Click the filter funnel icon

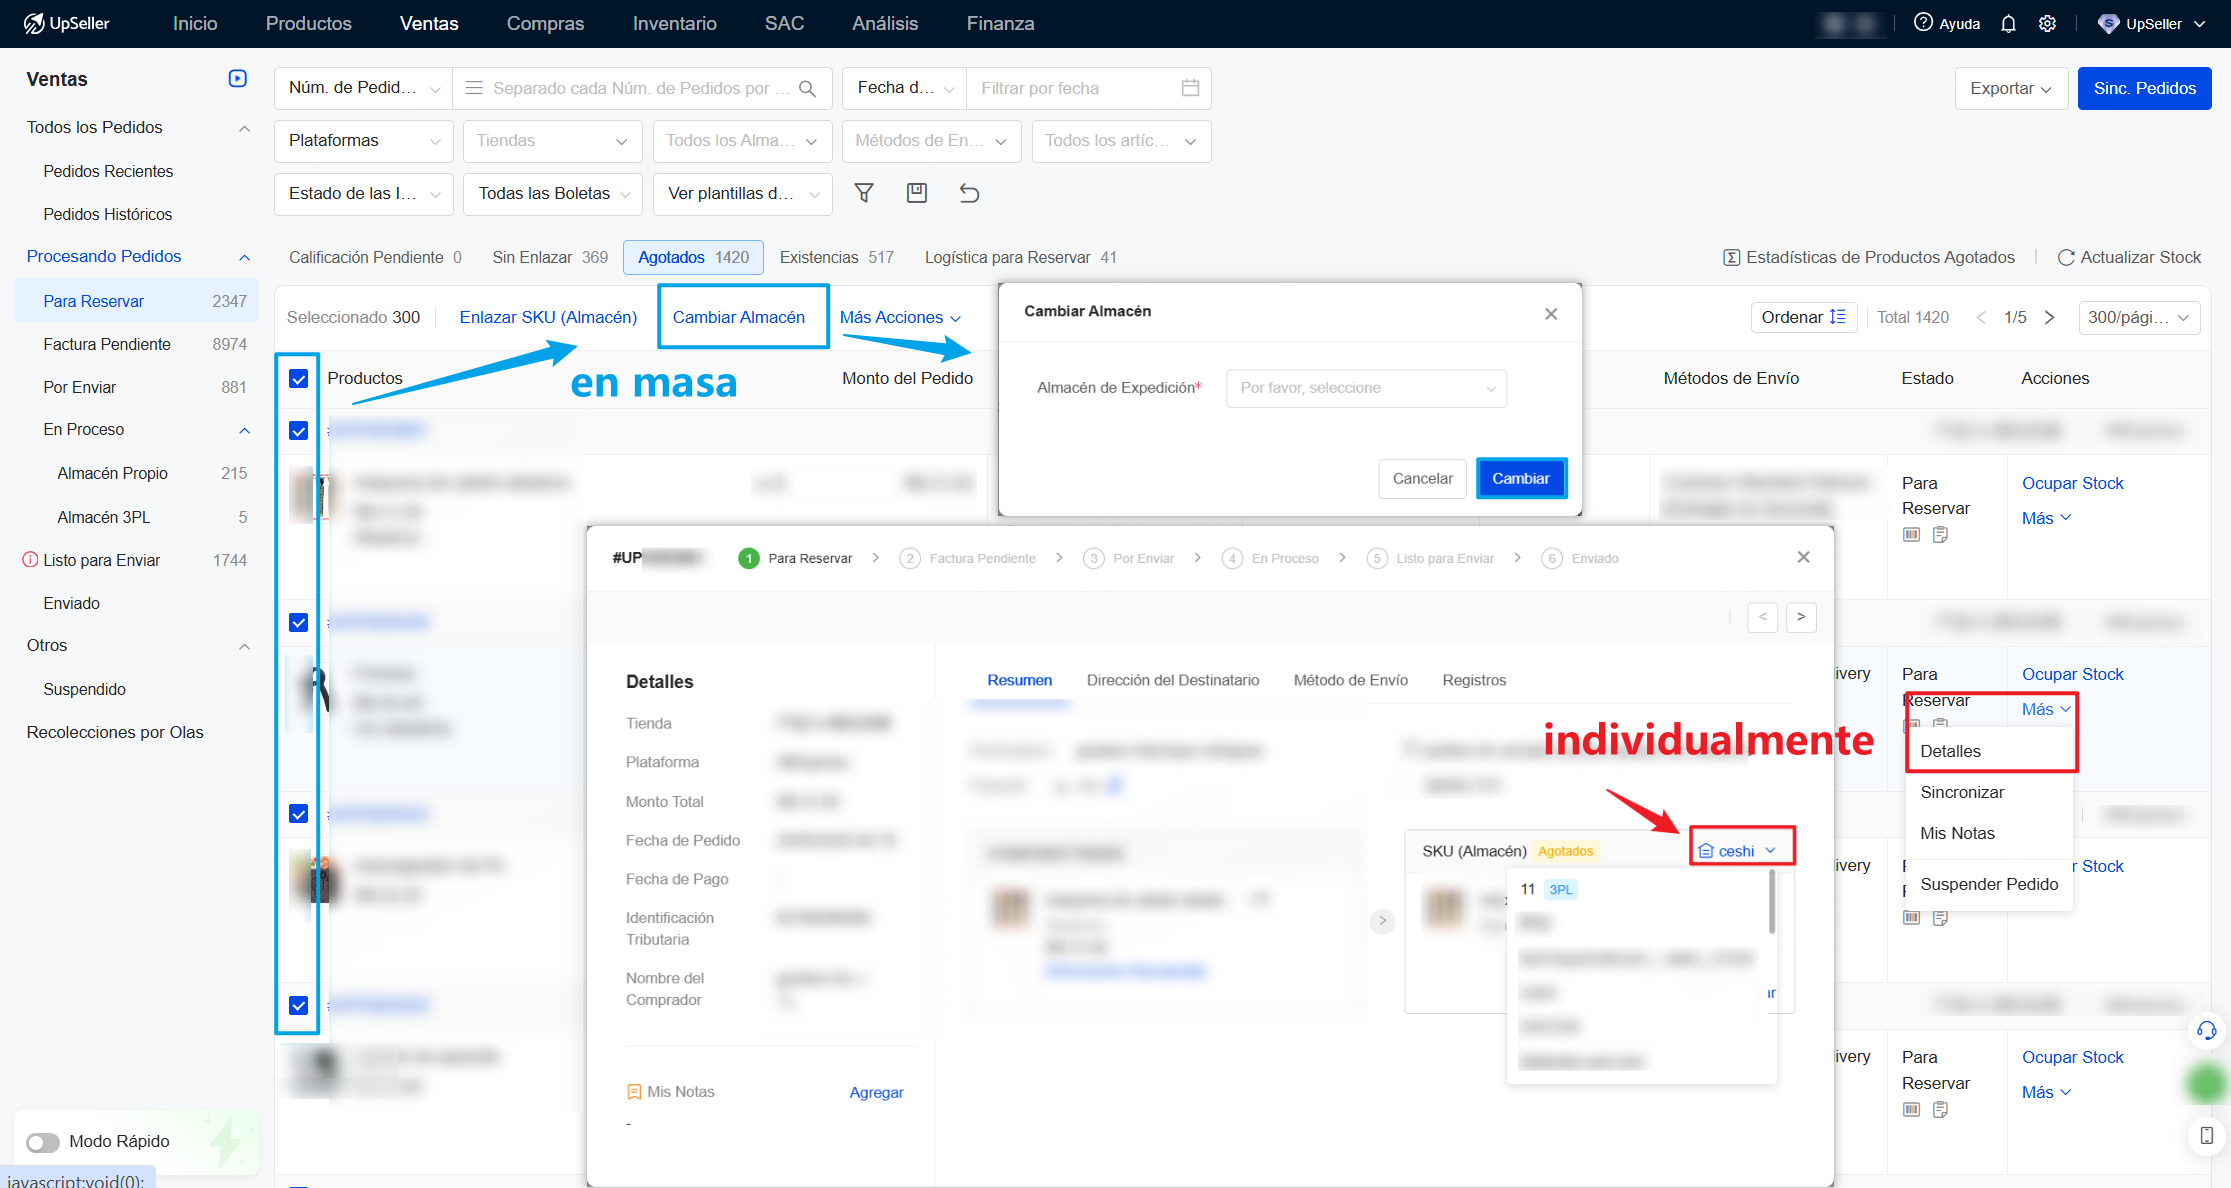point(864,193)
